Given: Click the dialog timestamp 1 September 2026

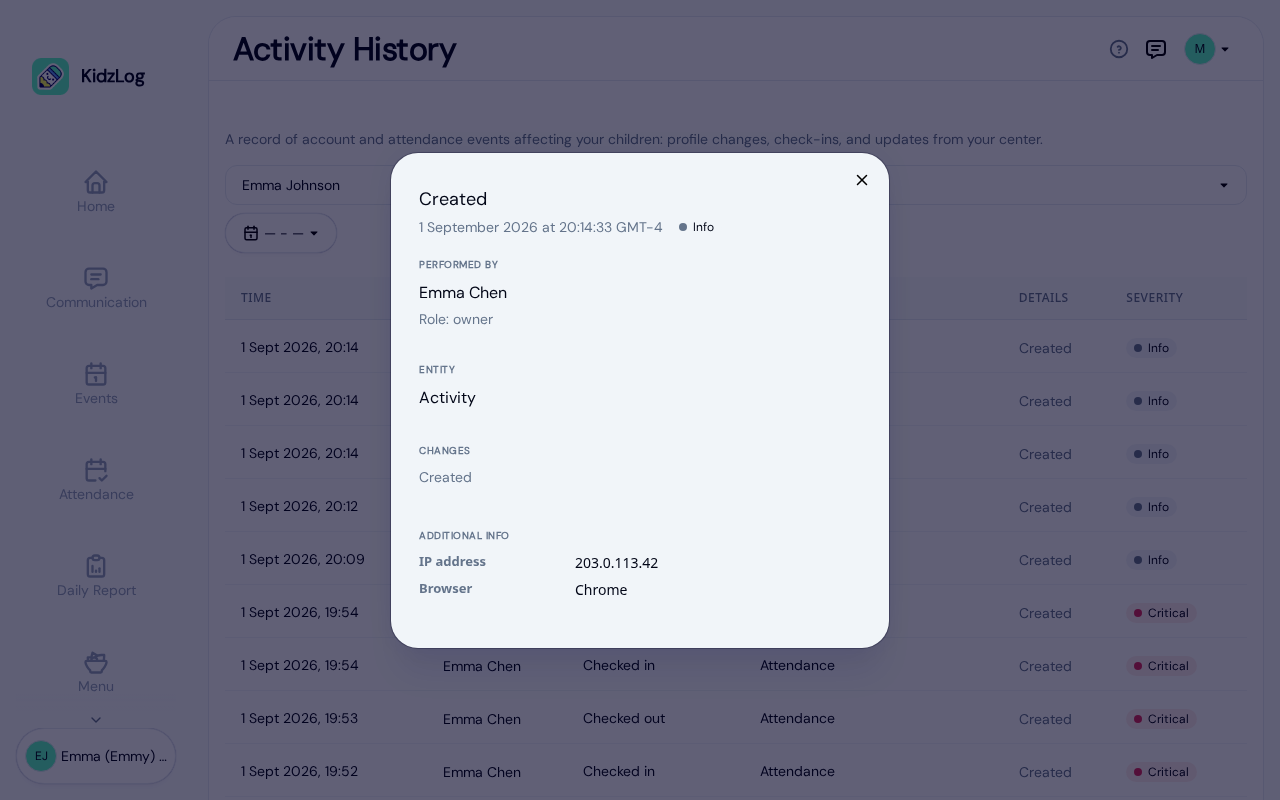Looking at the screenshot, I should click(540, 227).
